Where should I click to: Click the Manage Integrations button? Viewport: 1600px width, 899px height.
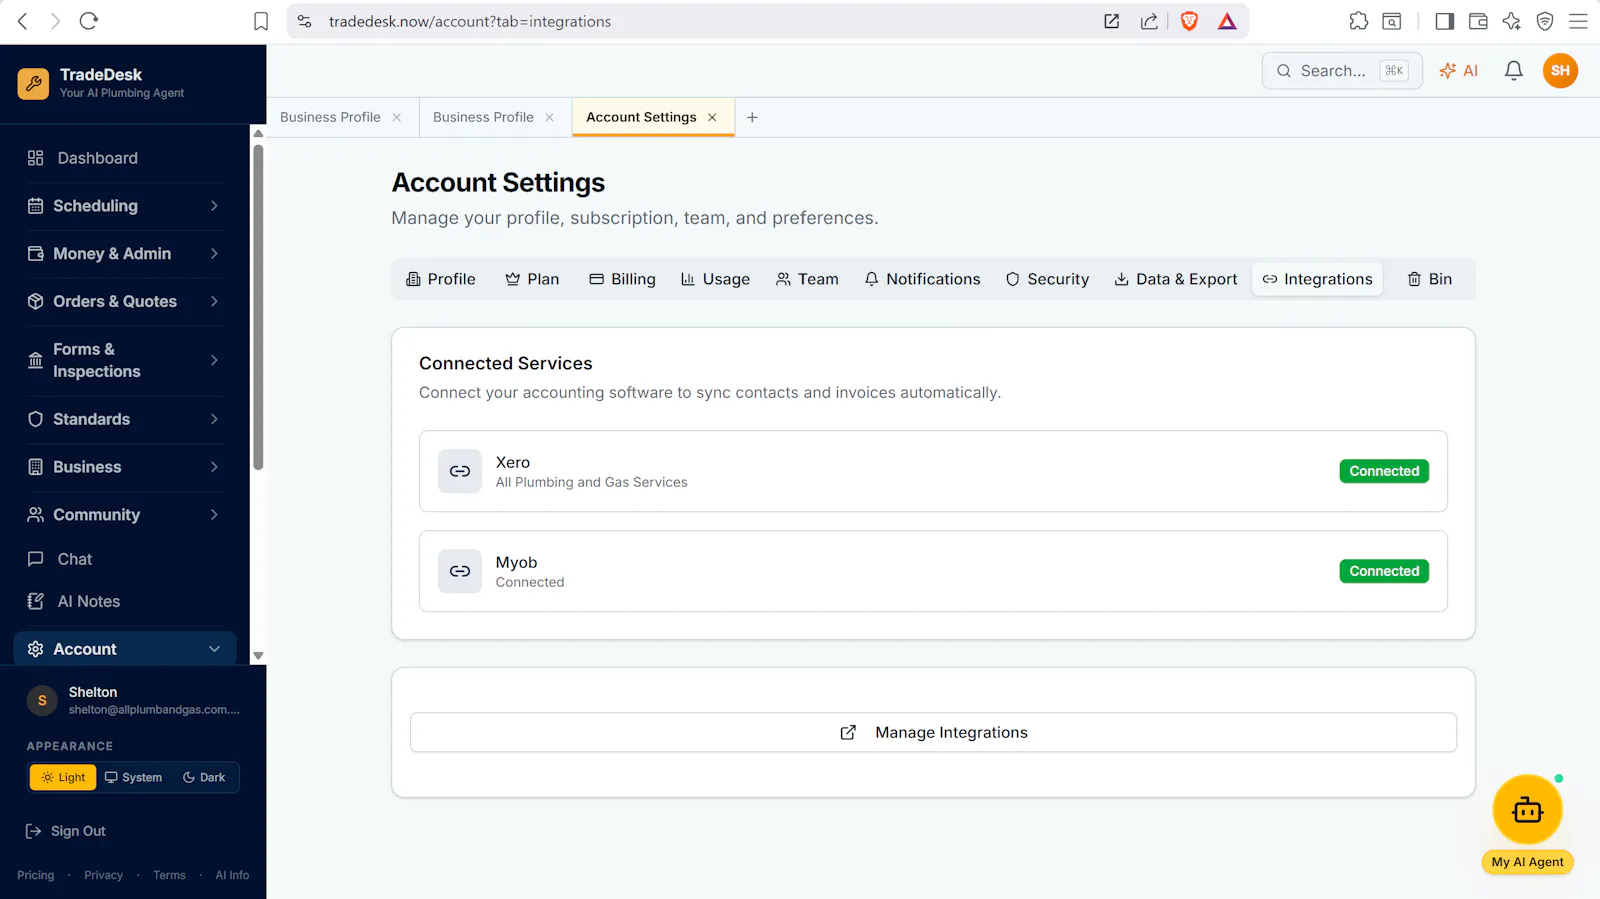pyautogui.click(x=933, y=732)
